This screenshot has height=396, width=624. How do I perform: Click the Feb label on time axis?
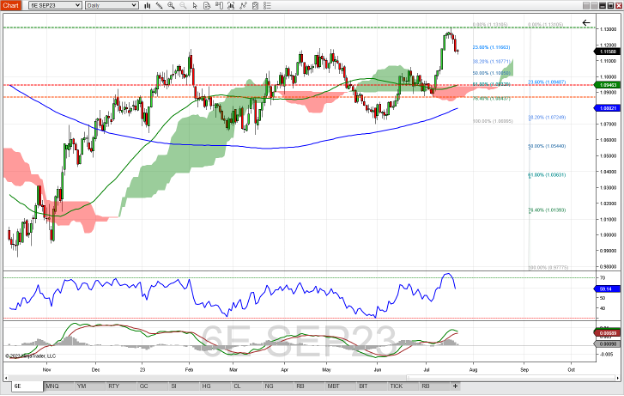click(189, 370)
